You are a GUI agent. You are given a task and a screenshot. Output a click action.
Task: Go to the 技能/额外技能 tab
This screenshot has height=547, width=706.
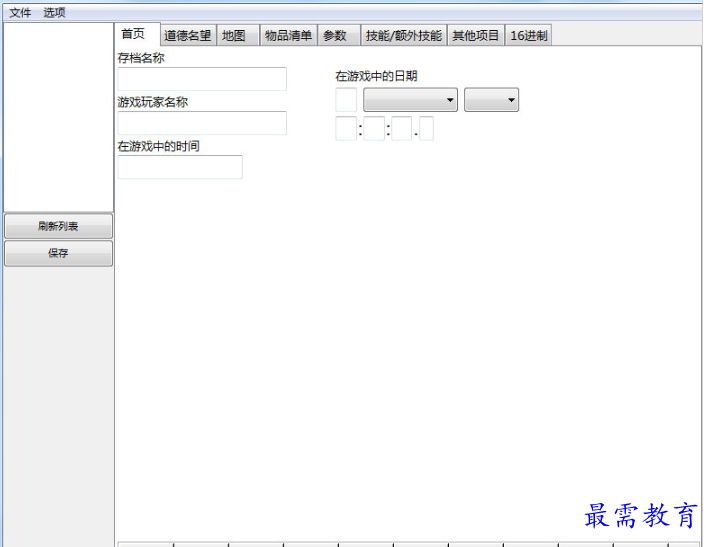(403, 35)
